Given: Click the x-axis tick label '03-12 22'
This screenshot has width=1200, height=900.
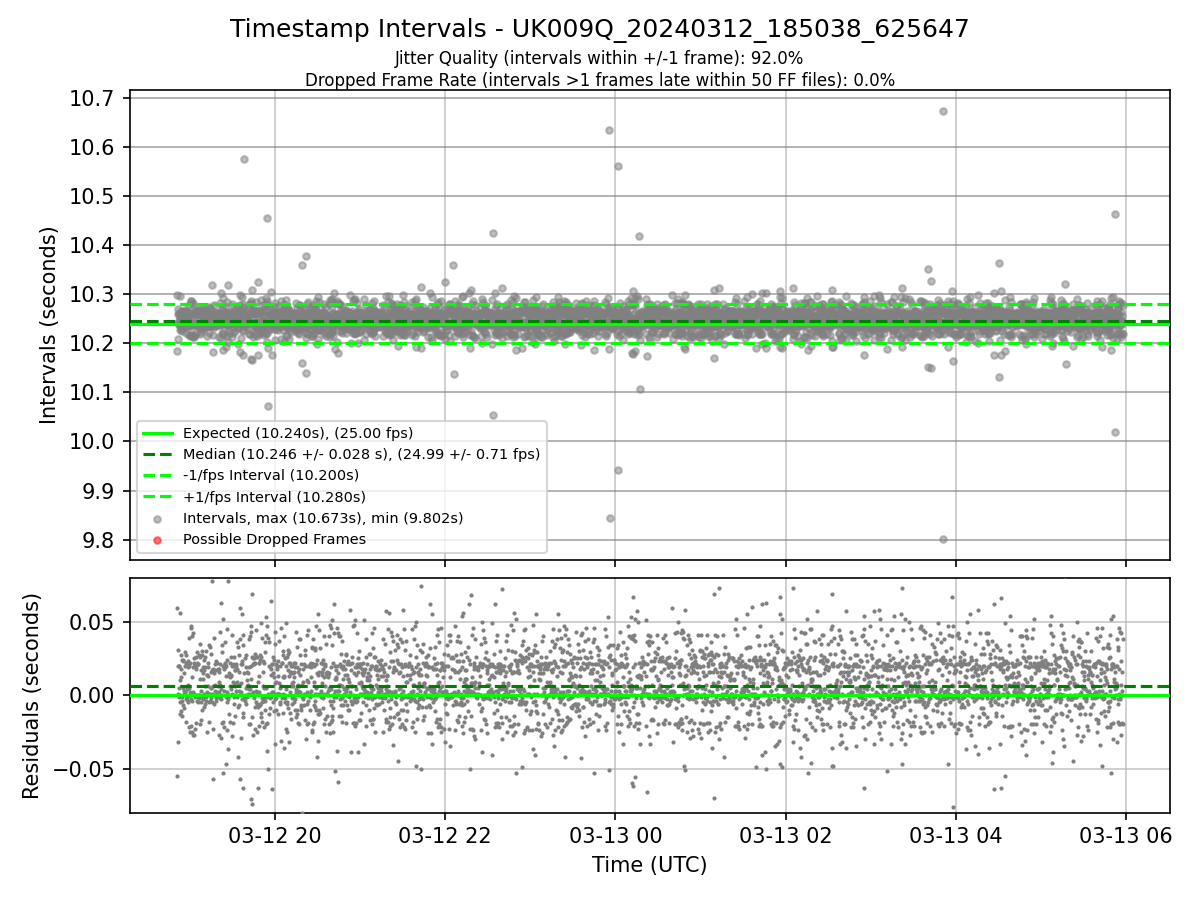Looking at the screenshot, I should coord(445,836).
